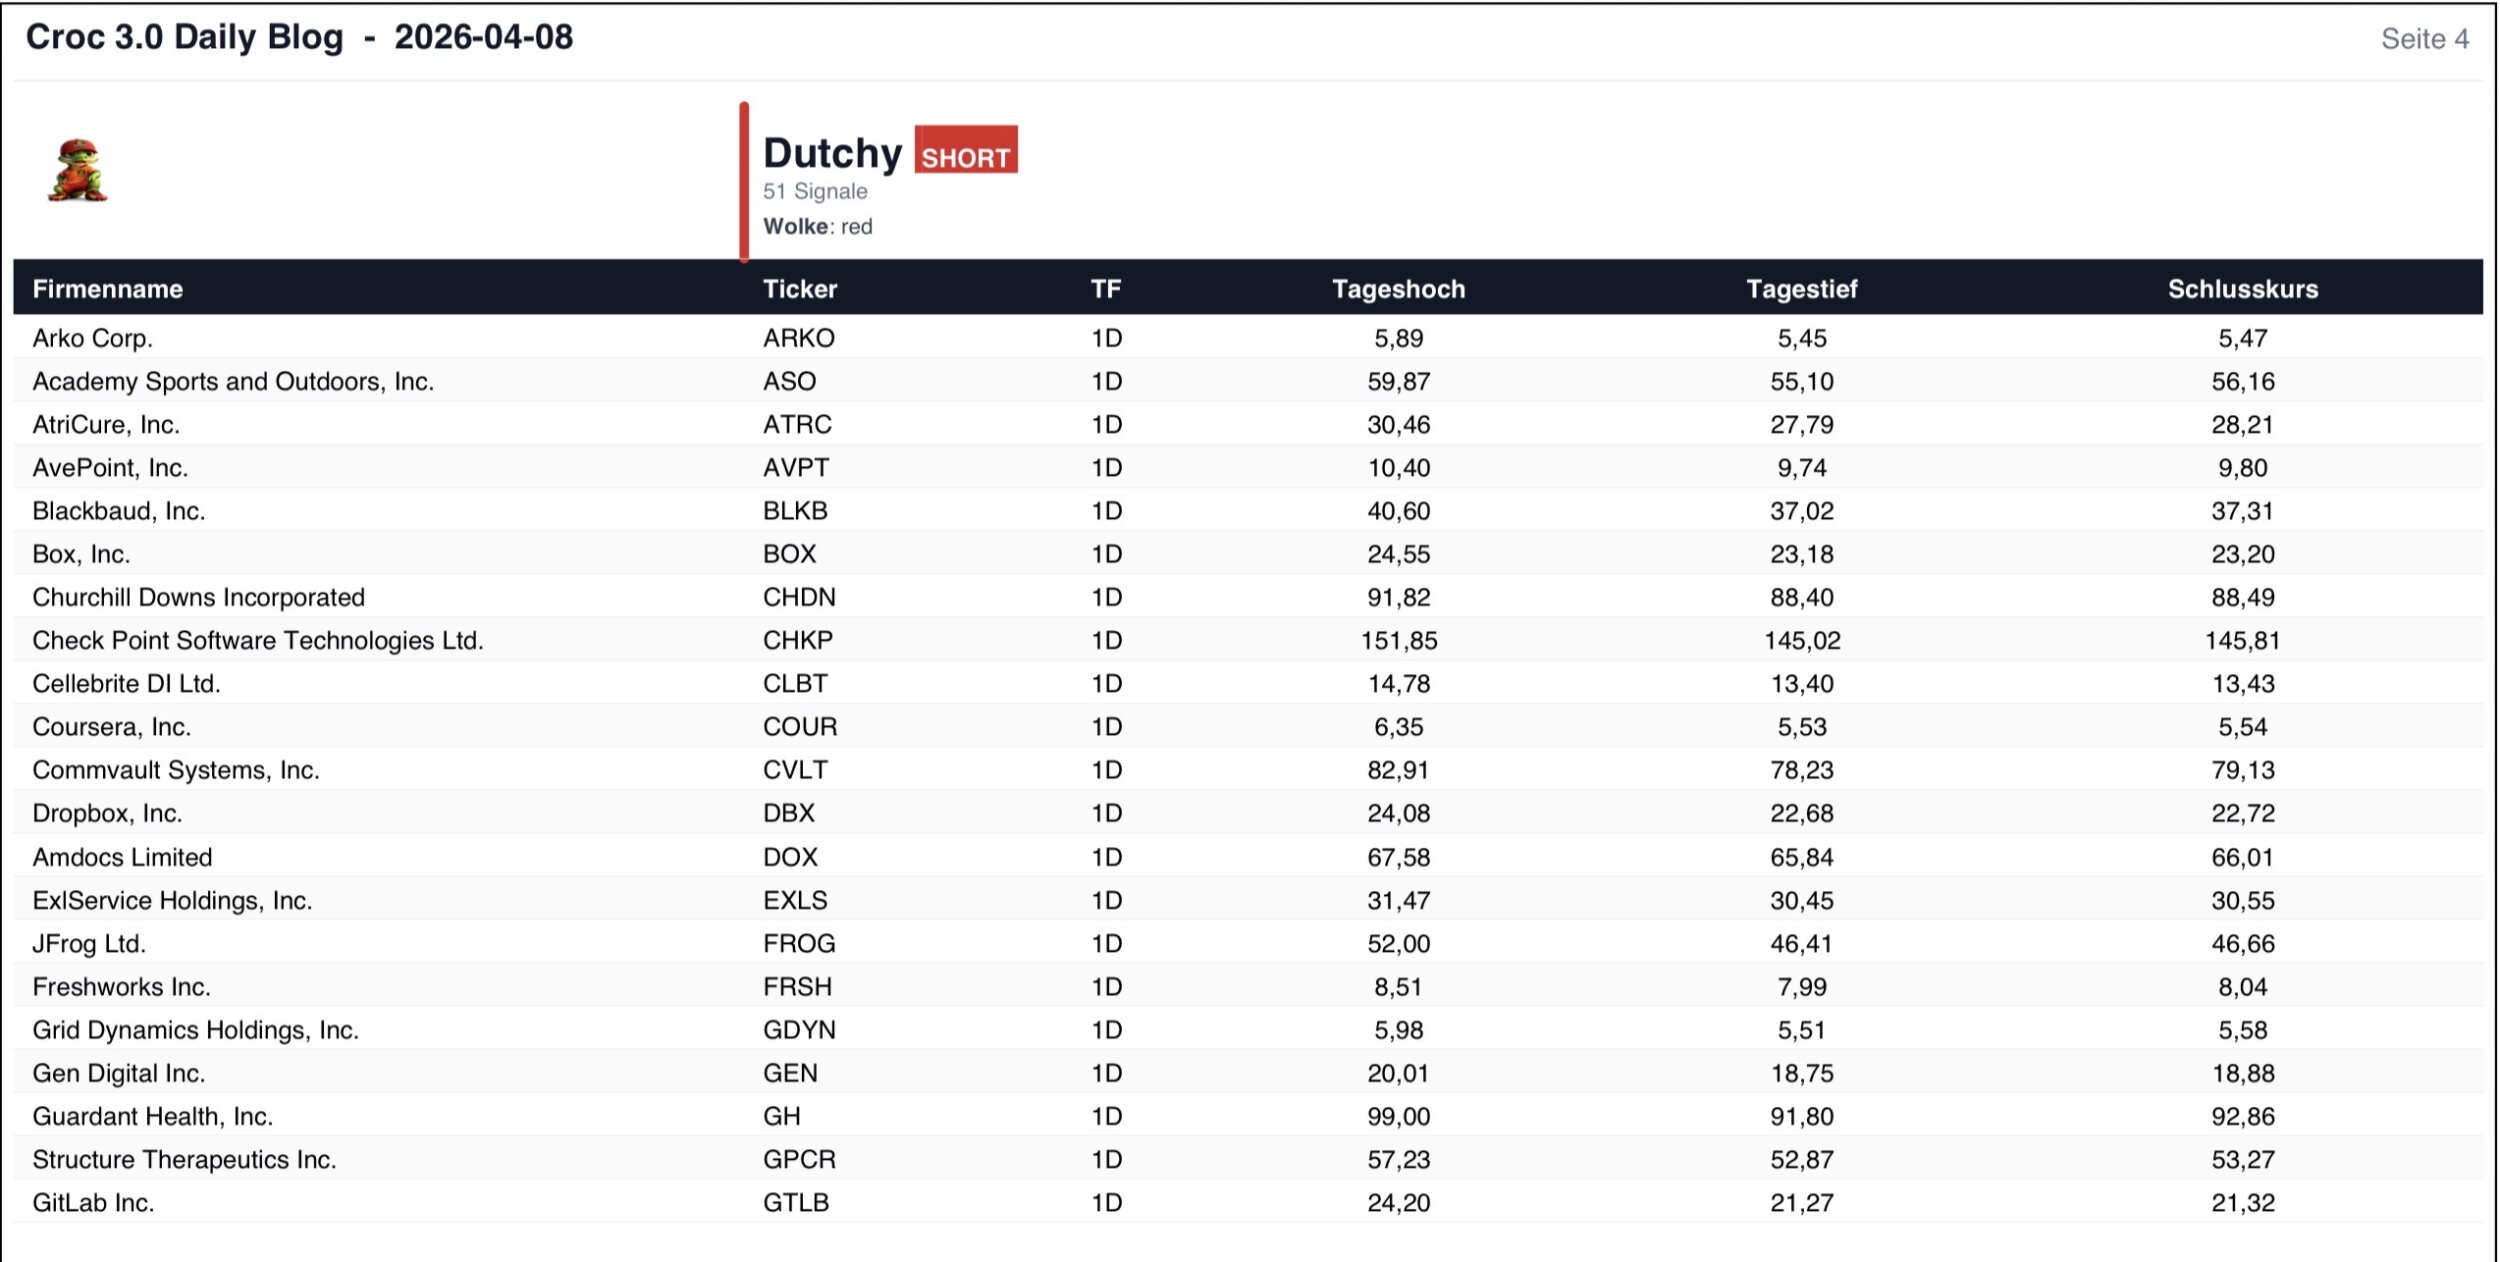Click the Schlusskurs column header
This screenshot has width=2500, height=1262.
click(x=2242, y=289)
